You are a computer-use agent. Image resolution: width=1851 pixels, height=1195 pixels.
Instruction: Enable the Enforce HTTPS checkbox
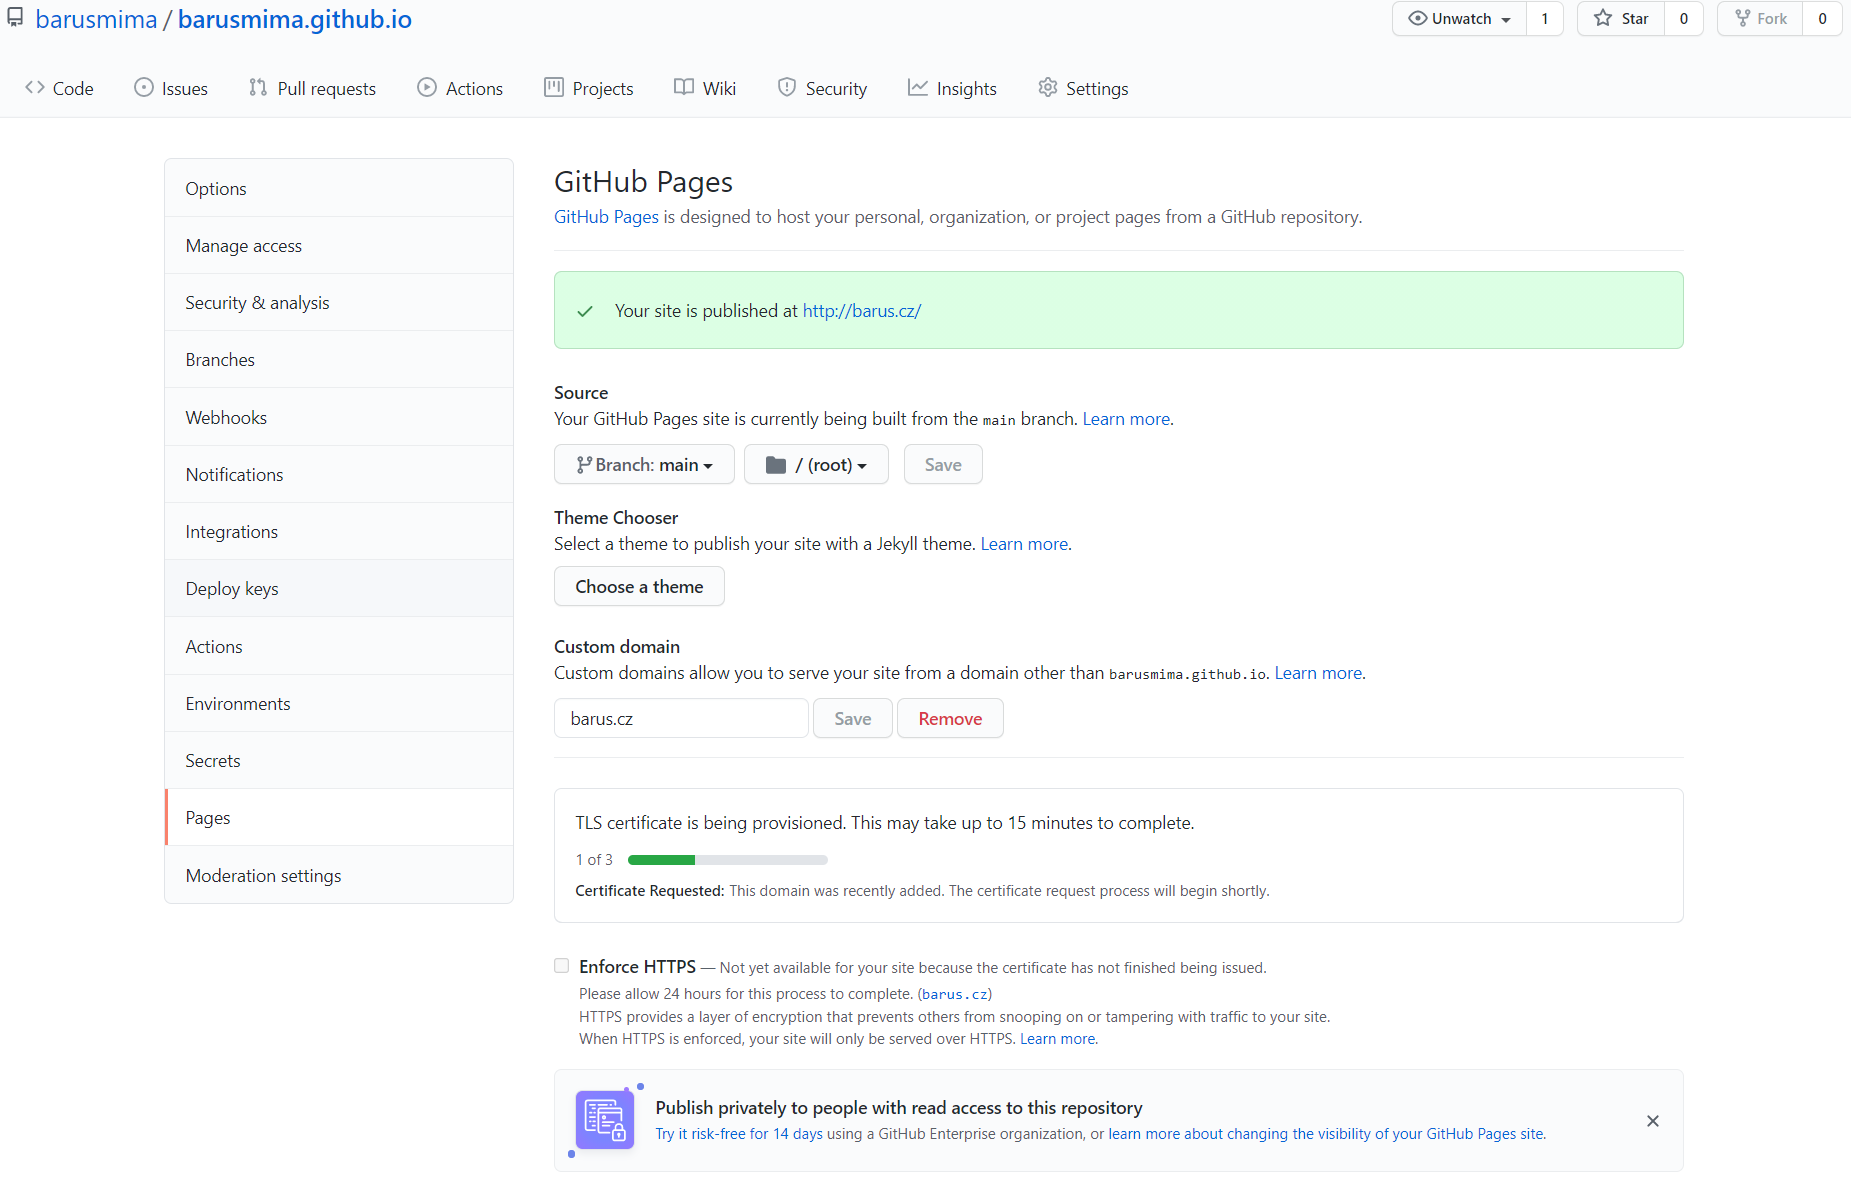tap(561, 965)
